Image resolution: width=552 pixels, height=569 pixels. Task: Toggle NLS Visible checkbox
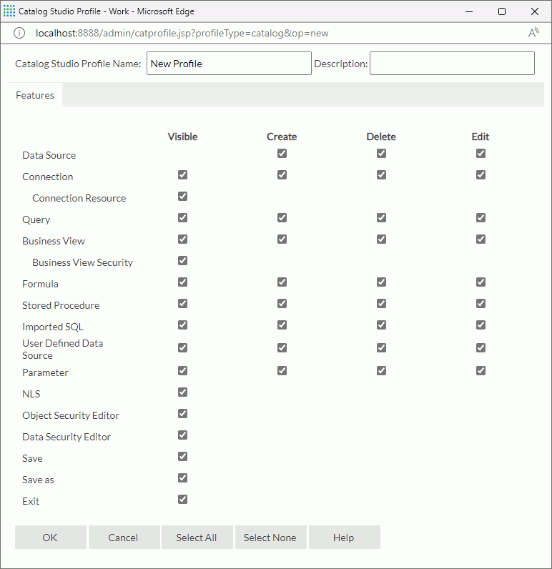point(183,392)
